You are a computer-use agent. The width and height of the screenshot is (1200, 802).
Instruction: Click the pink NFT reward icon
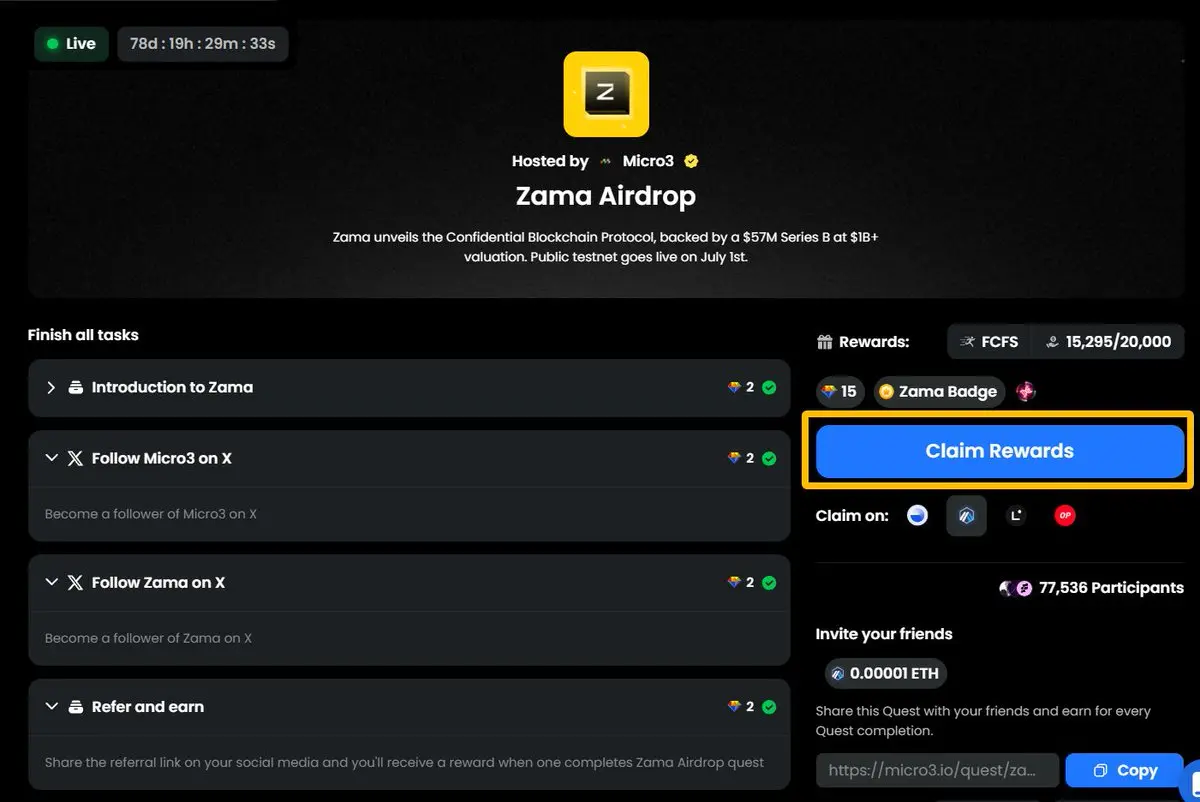1026,391
